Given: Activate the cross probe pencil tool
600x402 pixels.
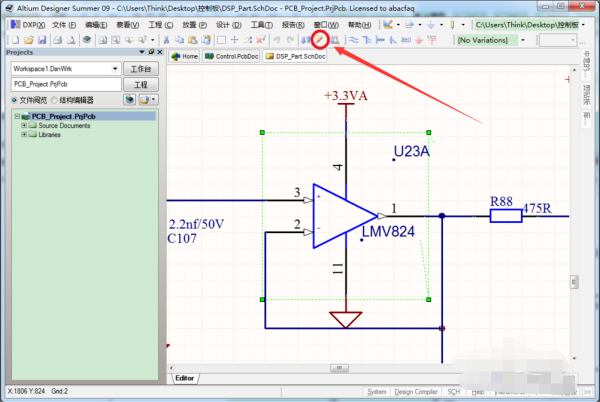Looking at the screenshot, I should 320,39.
